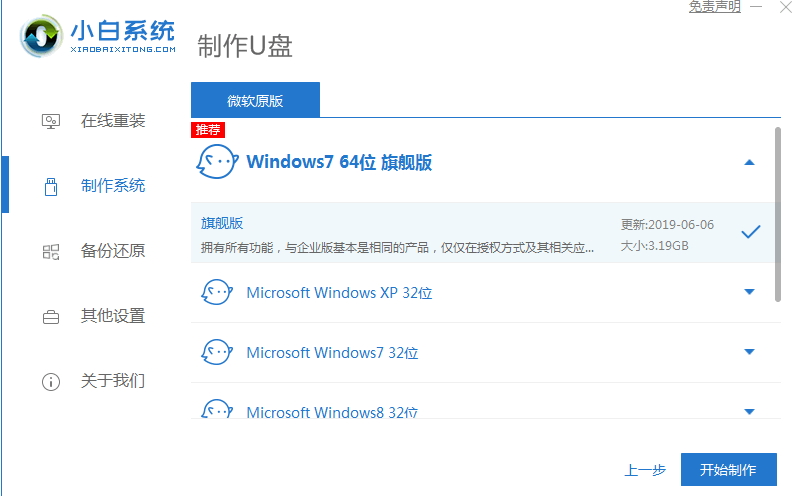
Task: Toggle the 旗舰版 edition checkmark
Action: point(750,232)
